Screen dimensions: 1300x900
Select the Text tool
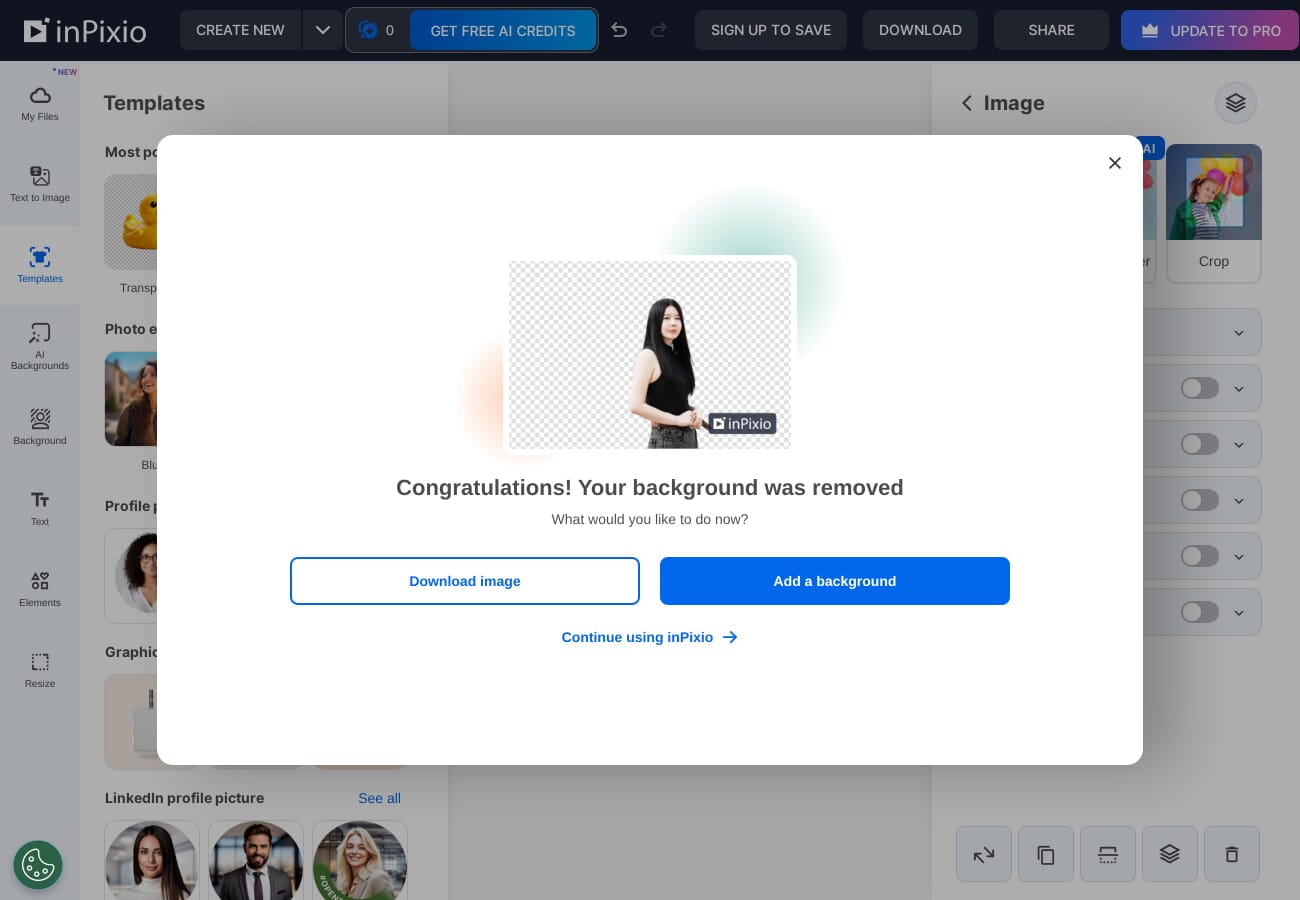(x=40, y=507)
